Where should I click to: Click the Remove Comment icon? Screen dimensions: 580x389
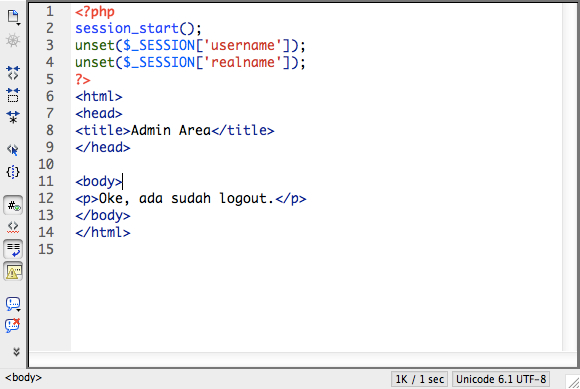click(x=13, y=325)
